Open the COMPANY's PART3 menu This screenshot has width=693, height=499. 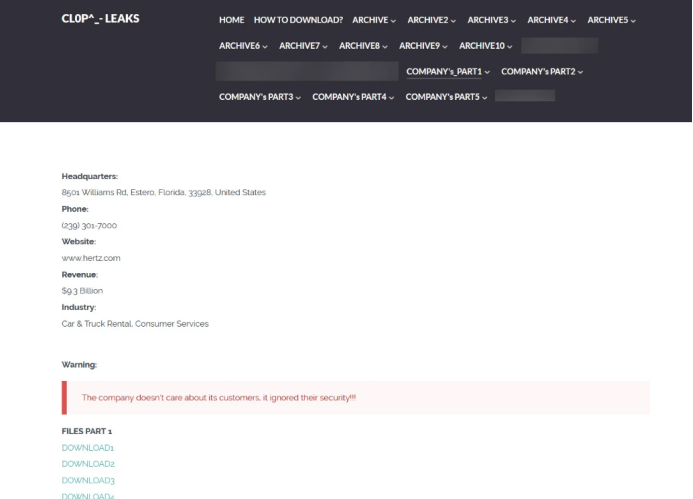point(260,97)
